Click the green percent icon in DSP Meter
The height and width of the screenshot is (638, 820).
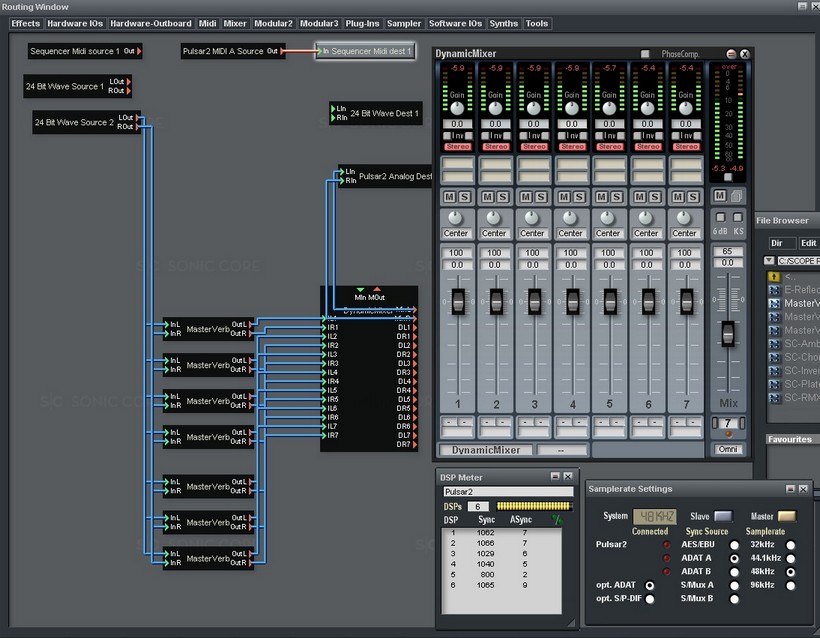coord(557,520)
